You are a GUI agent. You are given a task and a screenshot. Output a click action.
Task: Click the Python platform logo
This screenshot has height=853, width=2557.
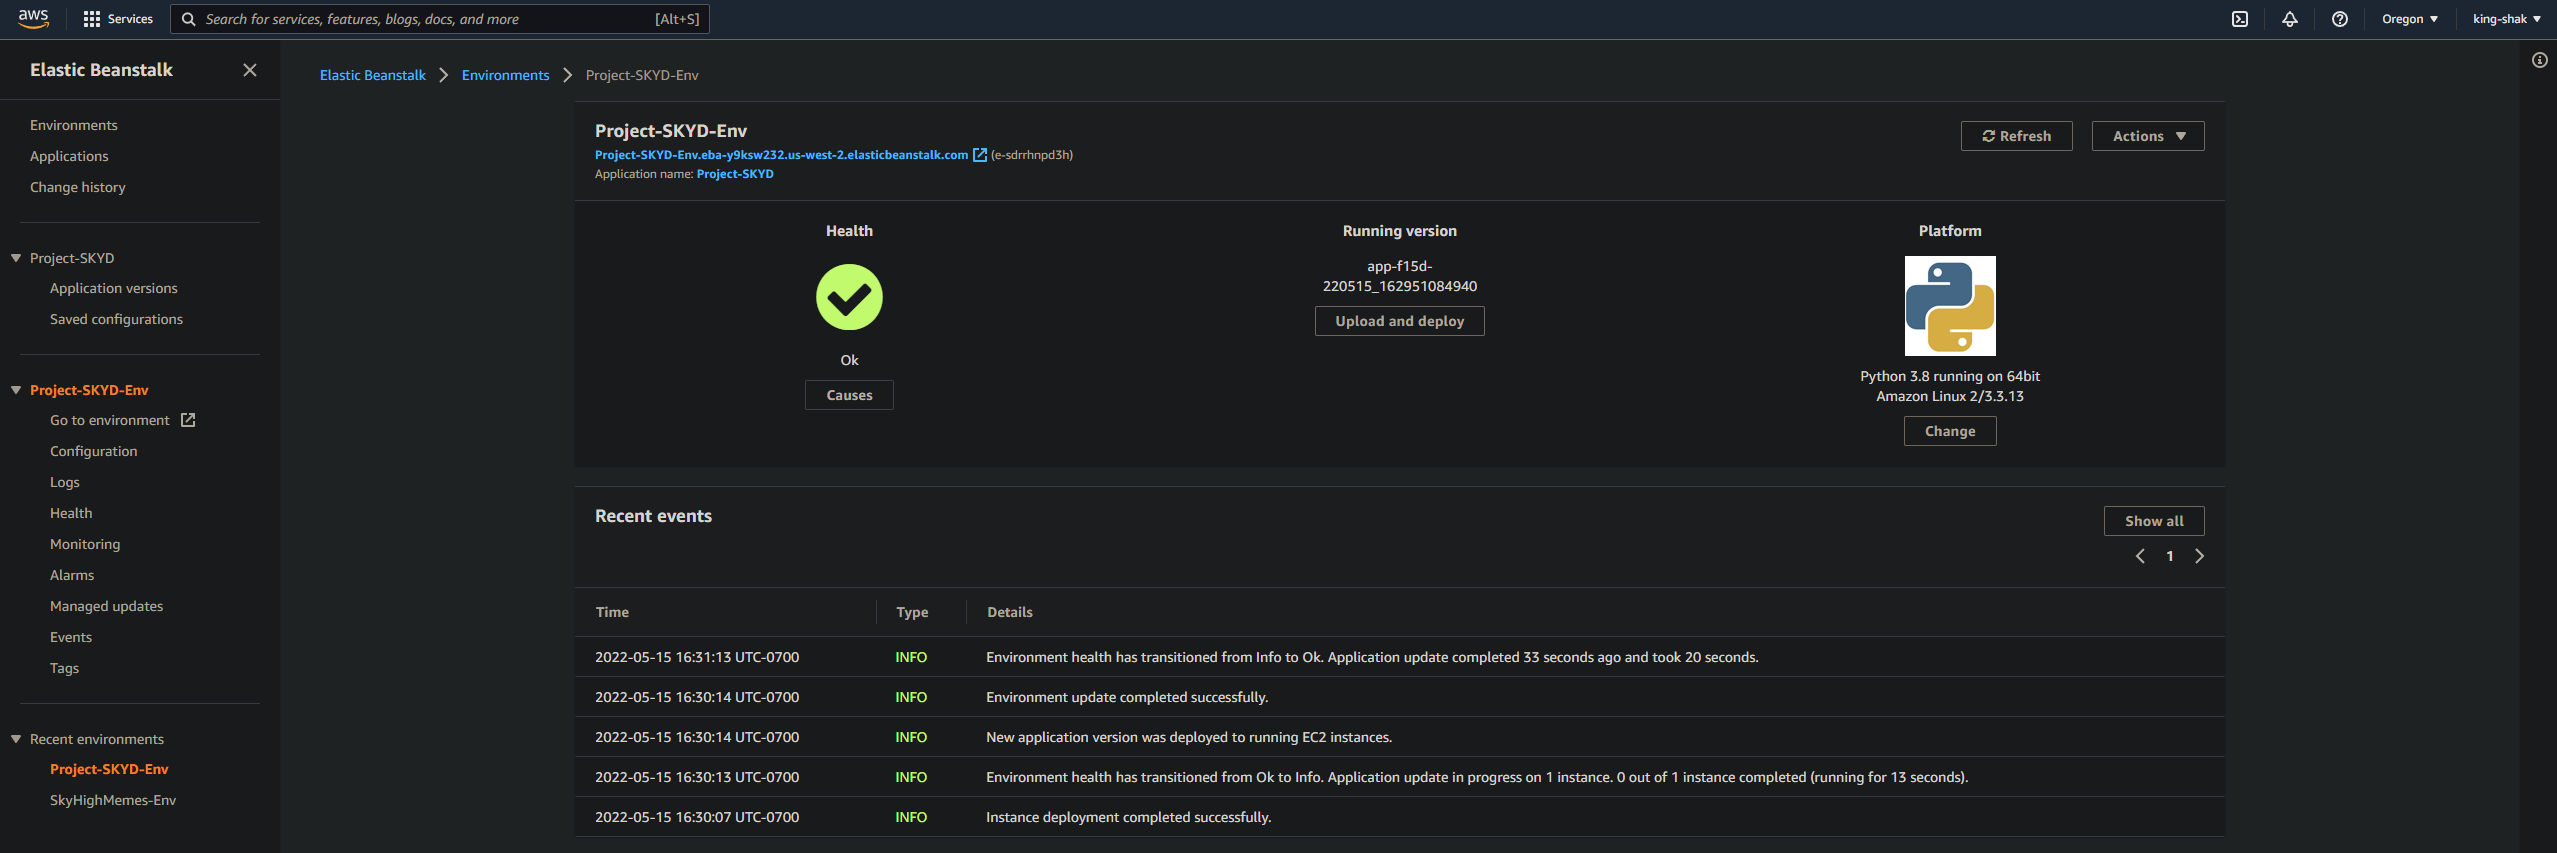(x=1950, y=306)
